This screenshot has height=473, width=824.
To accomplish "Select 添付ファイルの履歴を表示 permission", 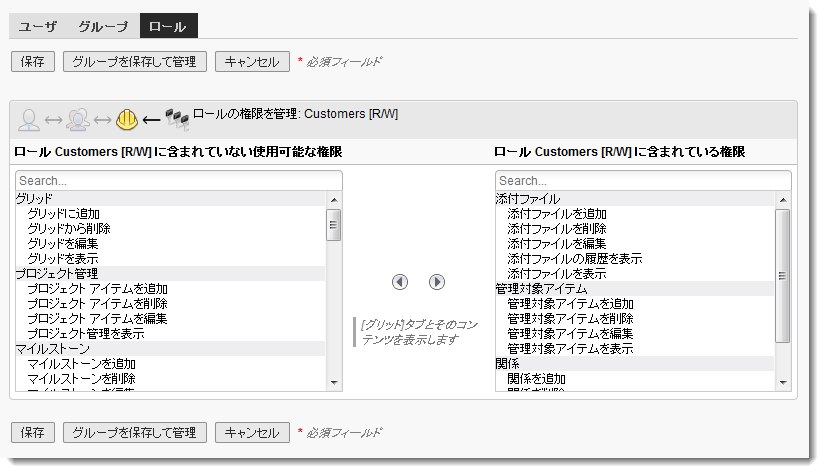I will point(635,259).
